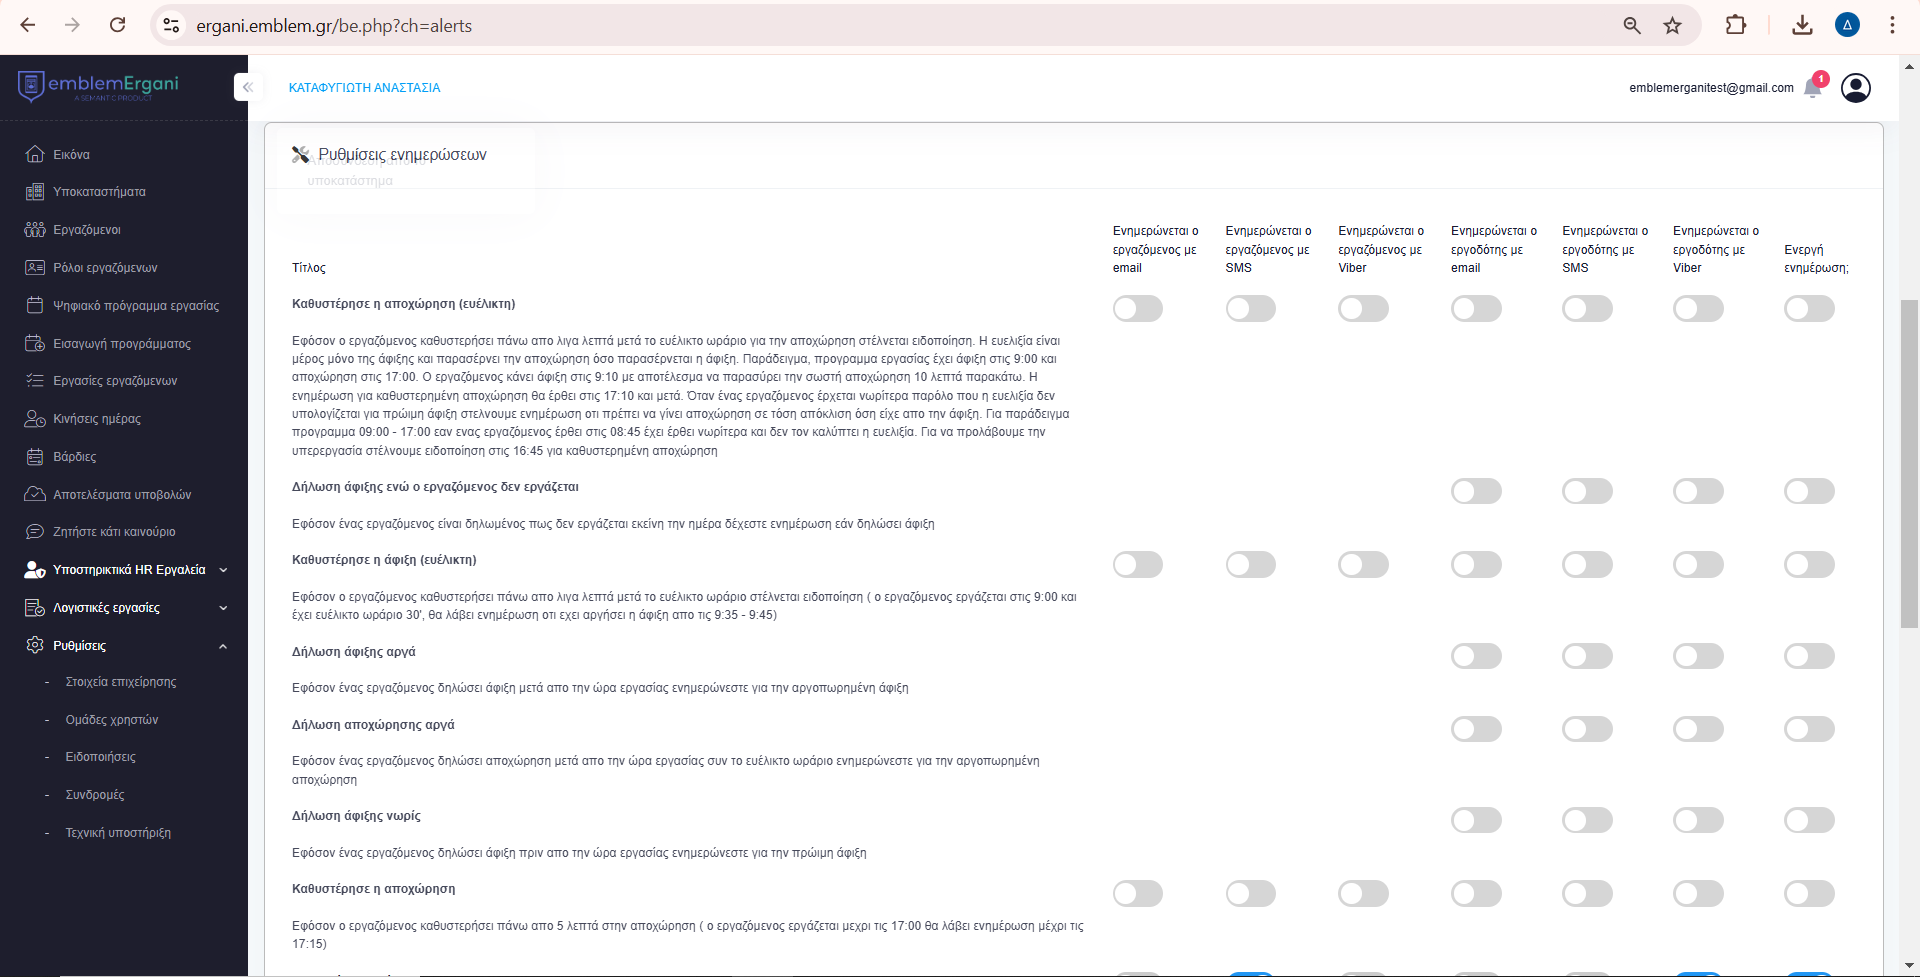Click the Εργαζόμενοι people icon

(35, 230)
